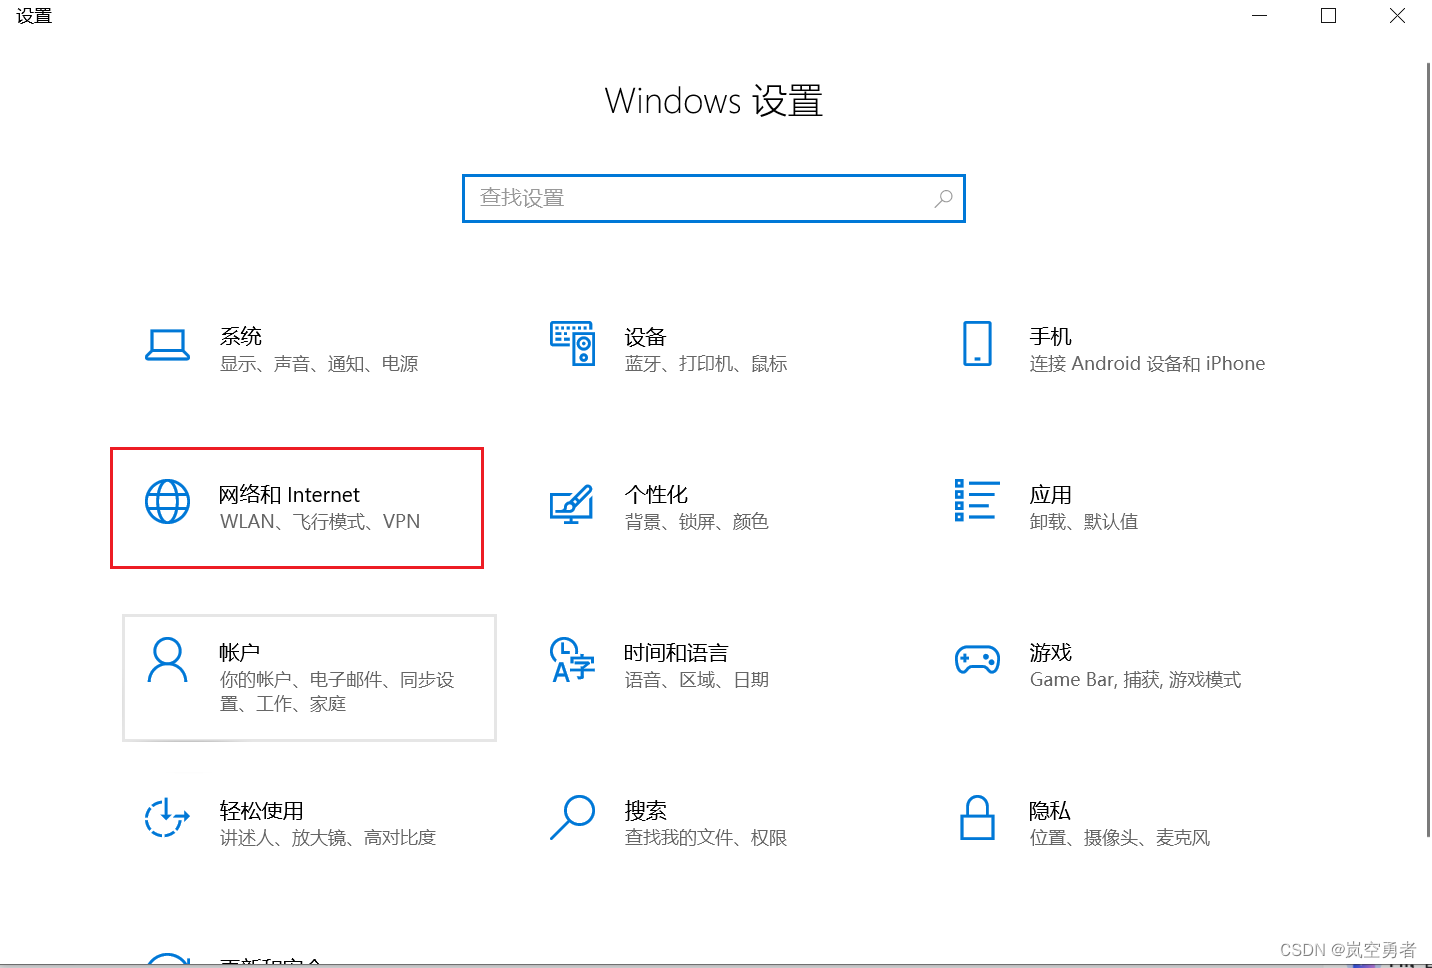Open the Ease of Access icon
Image resolution: width=1432 pixels, height=968 pixels.
point(167,817)
